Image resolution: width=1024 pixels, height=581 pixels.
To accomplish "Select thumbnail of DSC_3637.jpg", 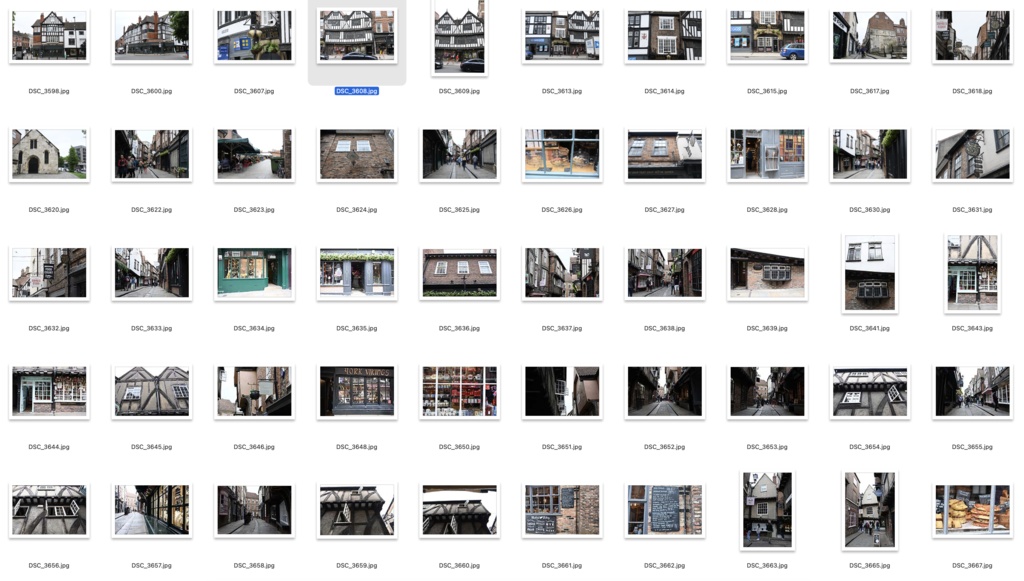I will tap(562, 273).
